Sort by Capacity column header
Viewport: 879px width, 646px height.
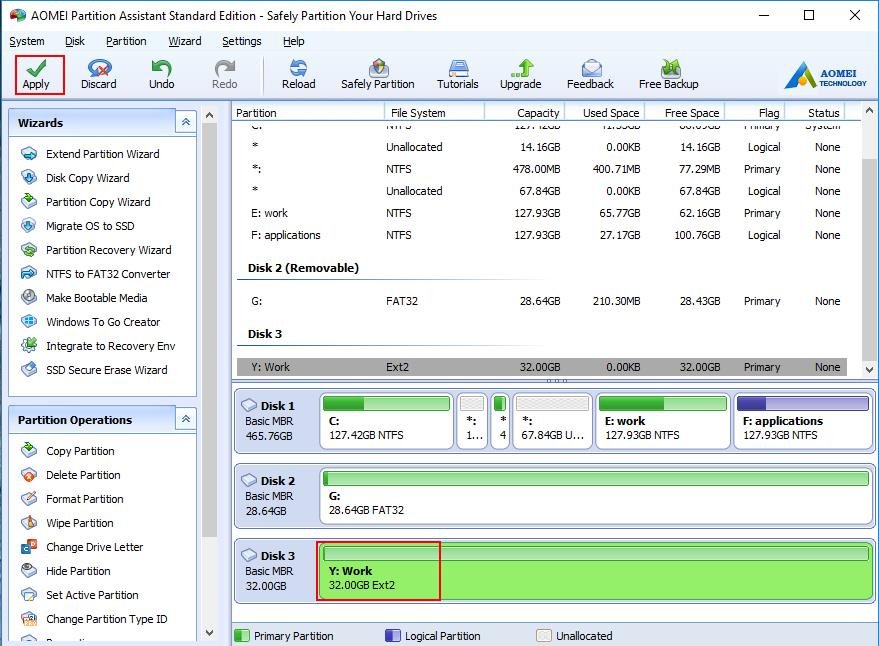(x=525, y=113)
